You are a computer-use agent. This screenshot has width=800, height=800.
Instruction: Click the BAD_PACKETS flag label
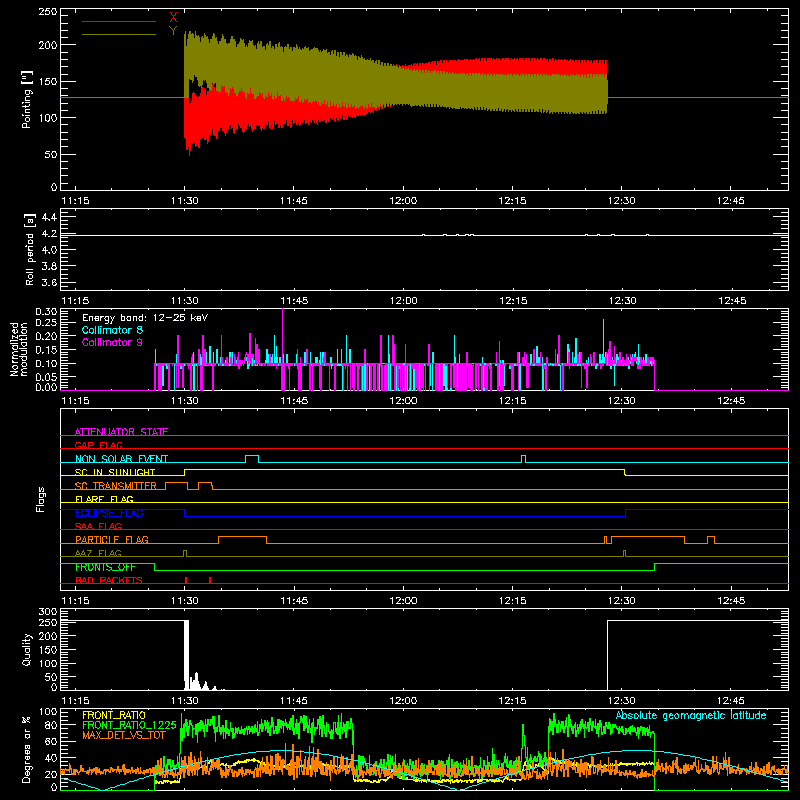pyautogui.click(x=109, y=580)
